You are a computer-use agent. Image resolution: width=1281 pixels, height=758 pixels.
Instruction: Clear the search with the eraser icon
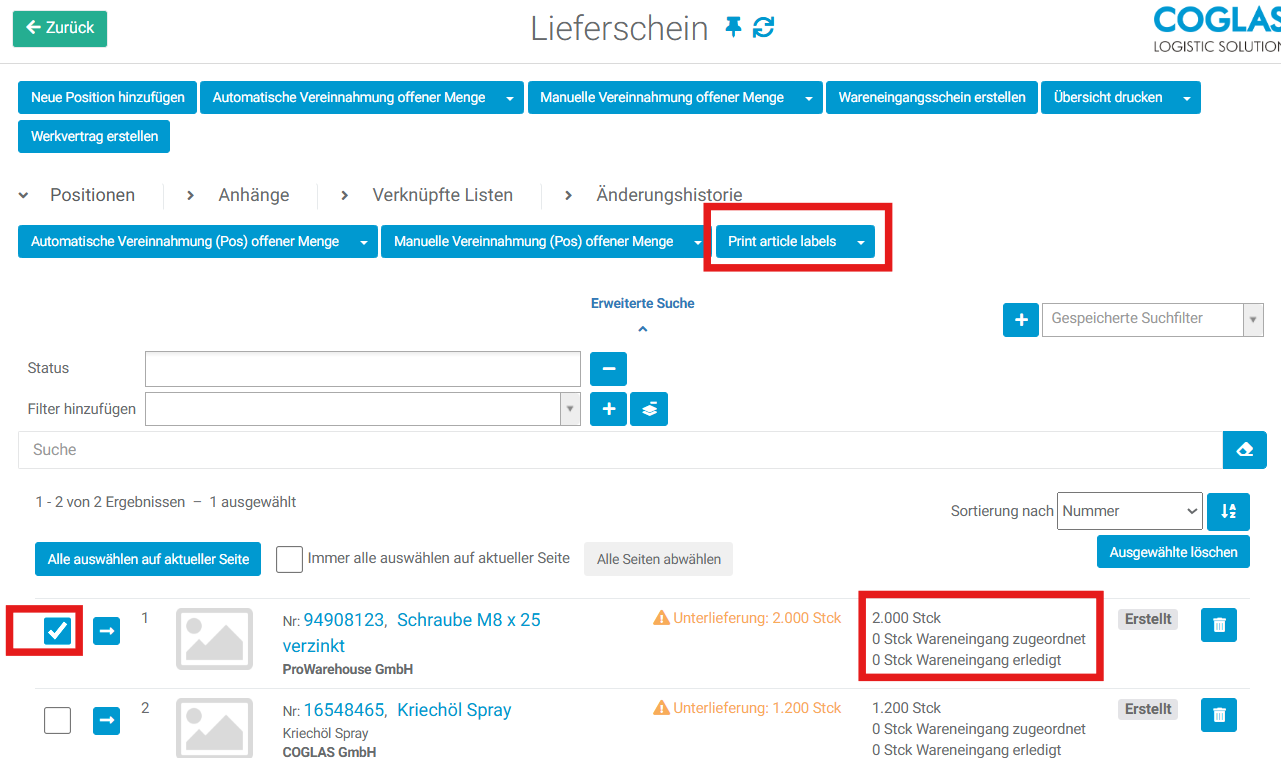tap(1244, 450)
